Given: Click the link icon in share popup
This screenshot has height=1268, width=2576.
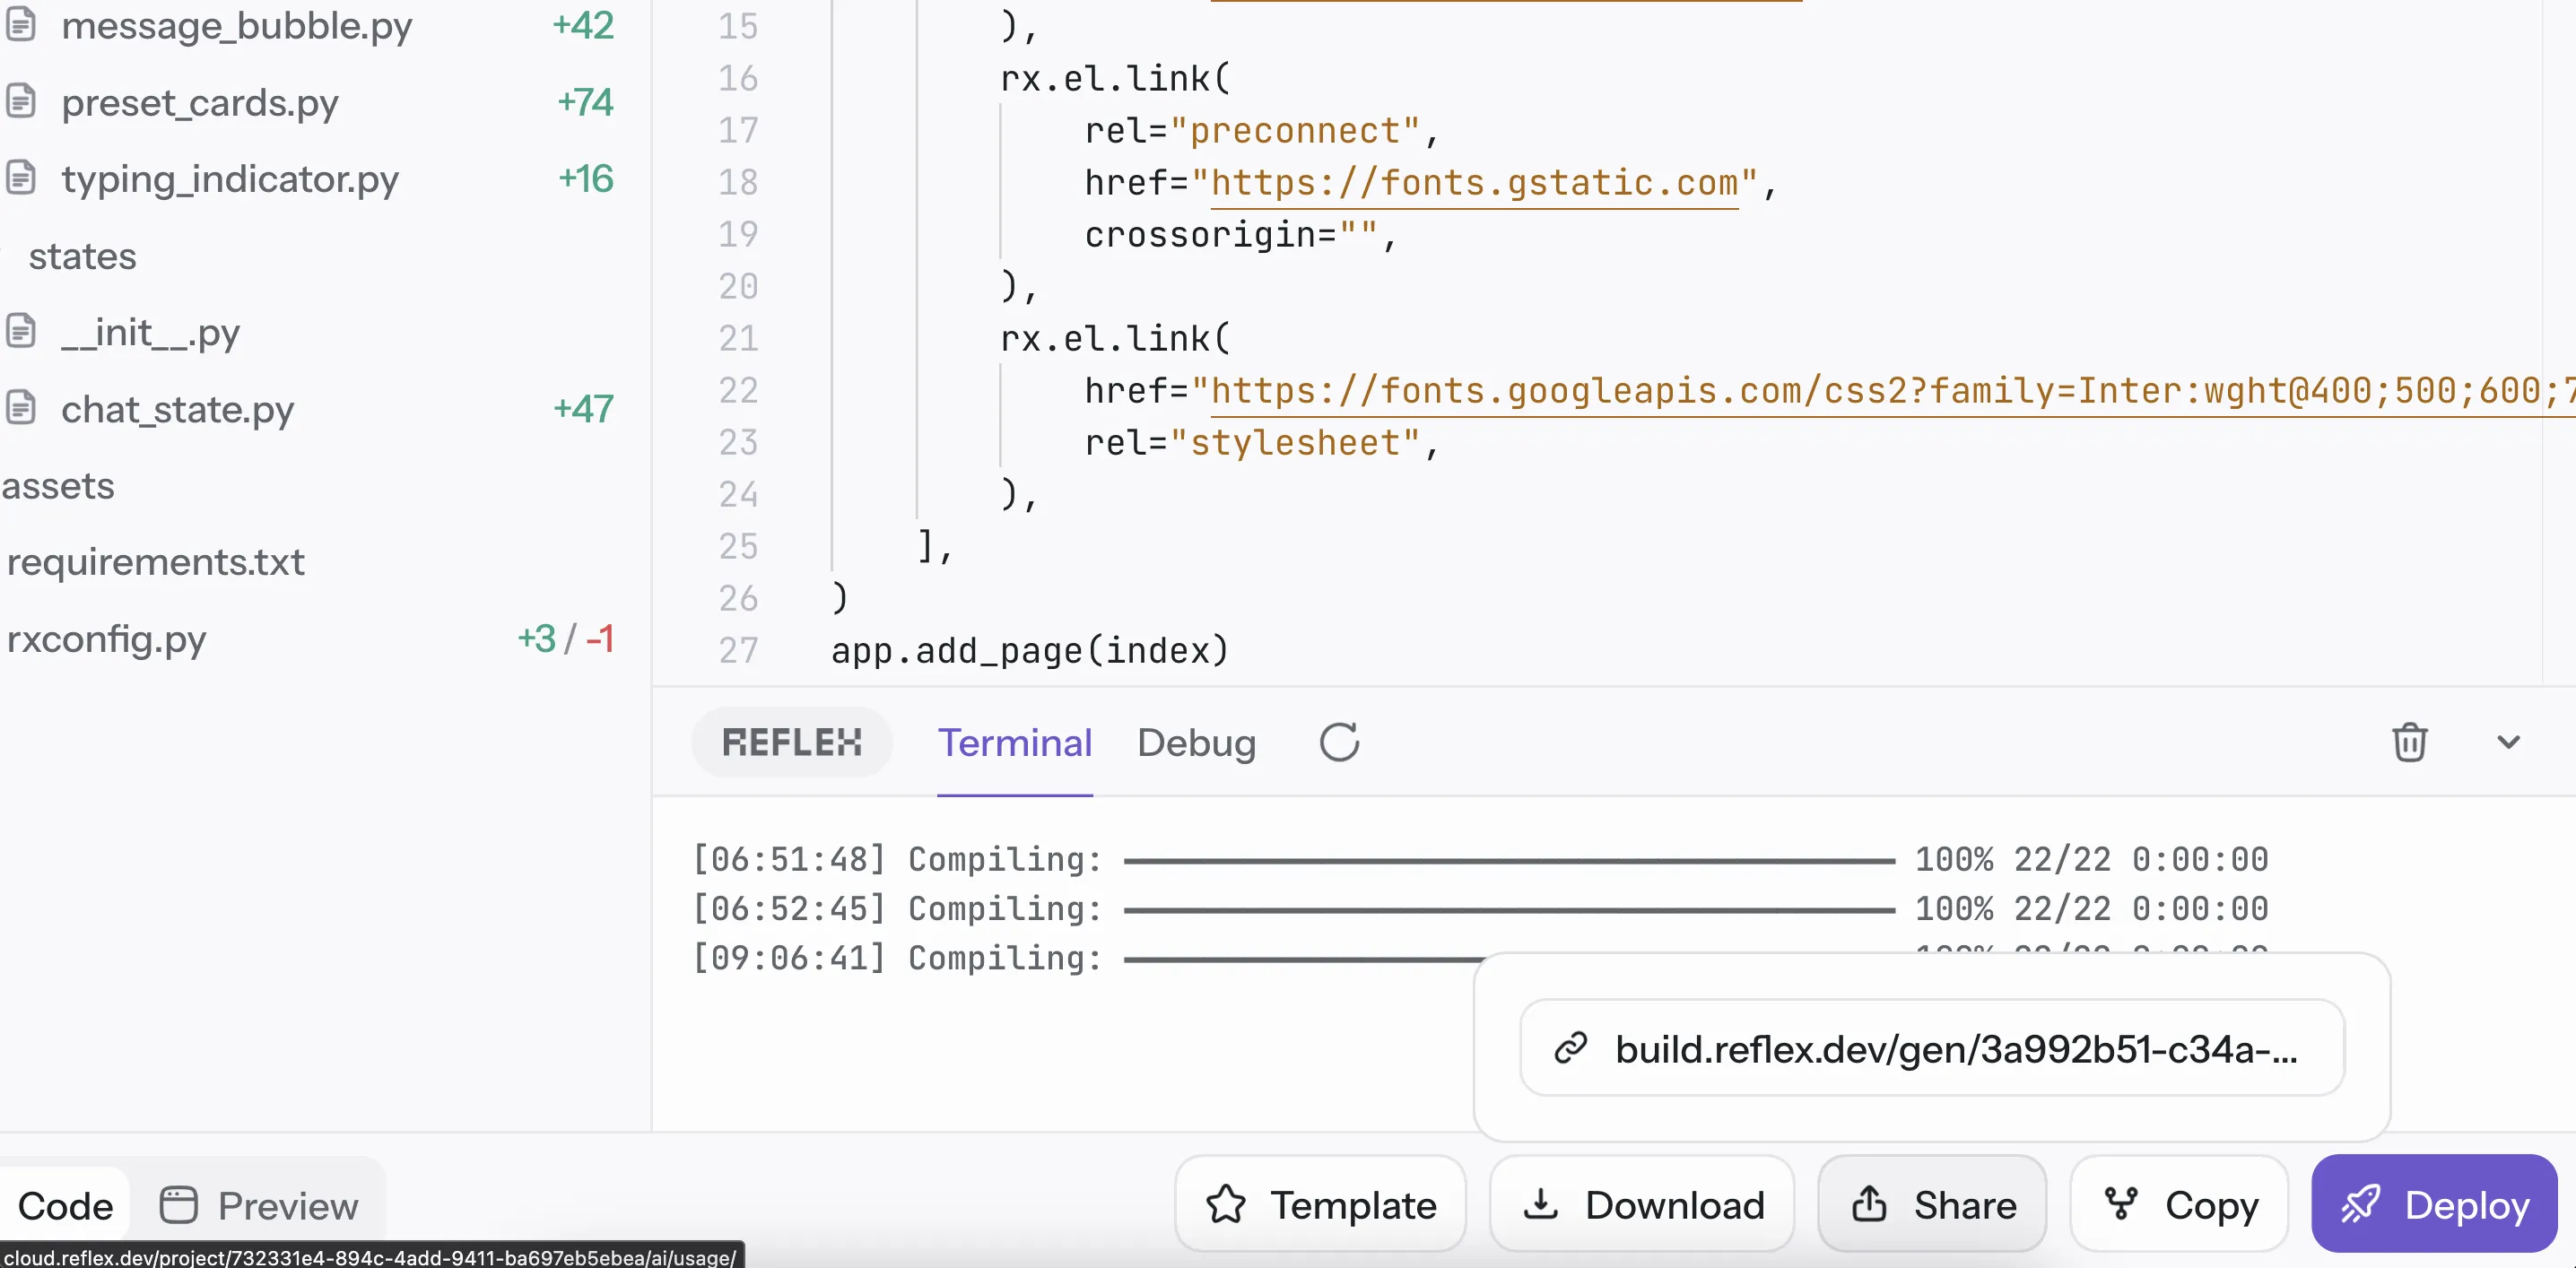Looking at the screenshot, I should tap(1571, 1048).
